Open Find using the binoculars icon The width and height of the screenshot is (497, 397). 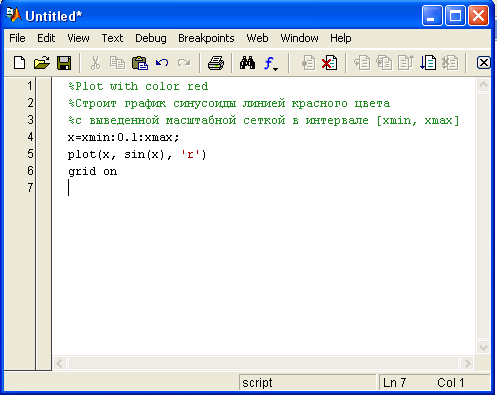point(247,63)
